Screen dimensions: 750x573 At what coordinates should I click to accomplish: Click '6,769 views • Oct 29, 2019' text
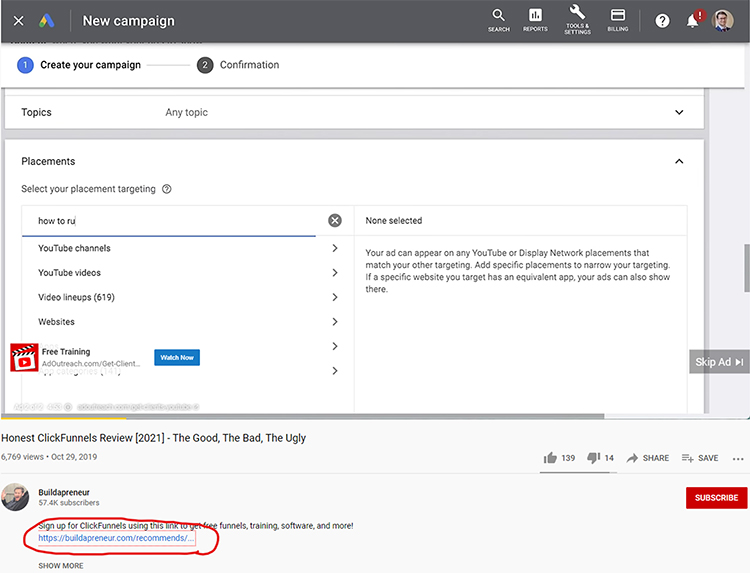[49, 457]
